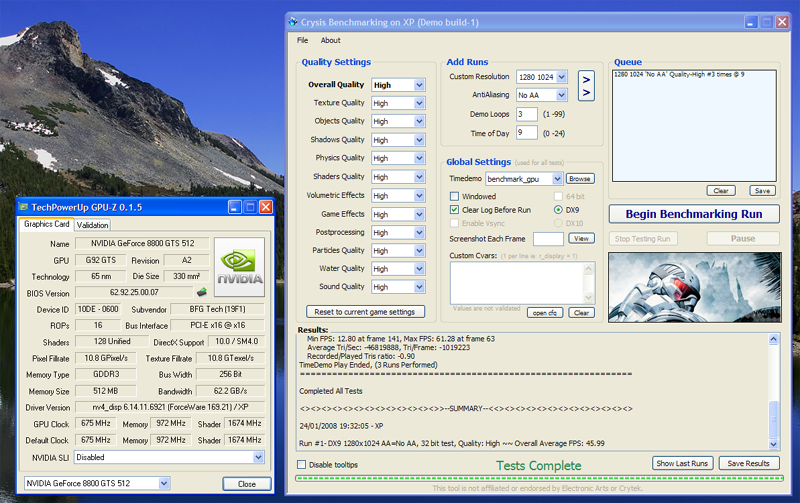Image resolution: width=800 pixels, height=503 pixels.
Task: Click the Results scrollbar down arrow
Action: click(x=773, y=444)
